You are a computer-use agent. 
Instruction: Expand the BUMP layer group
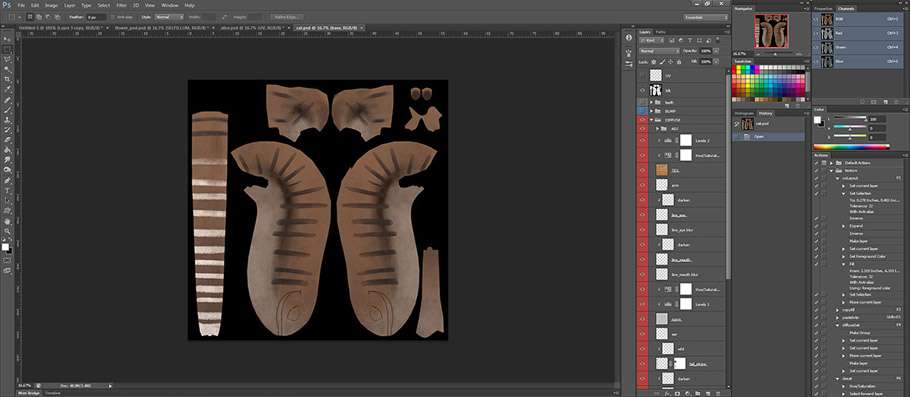click(x=652, y=110)
